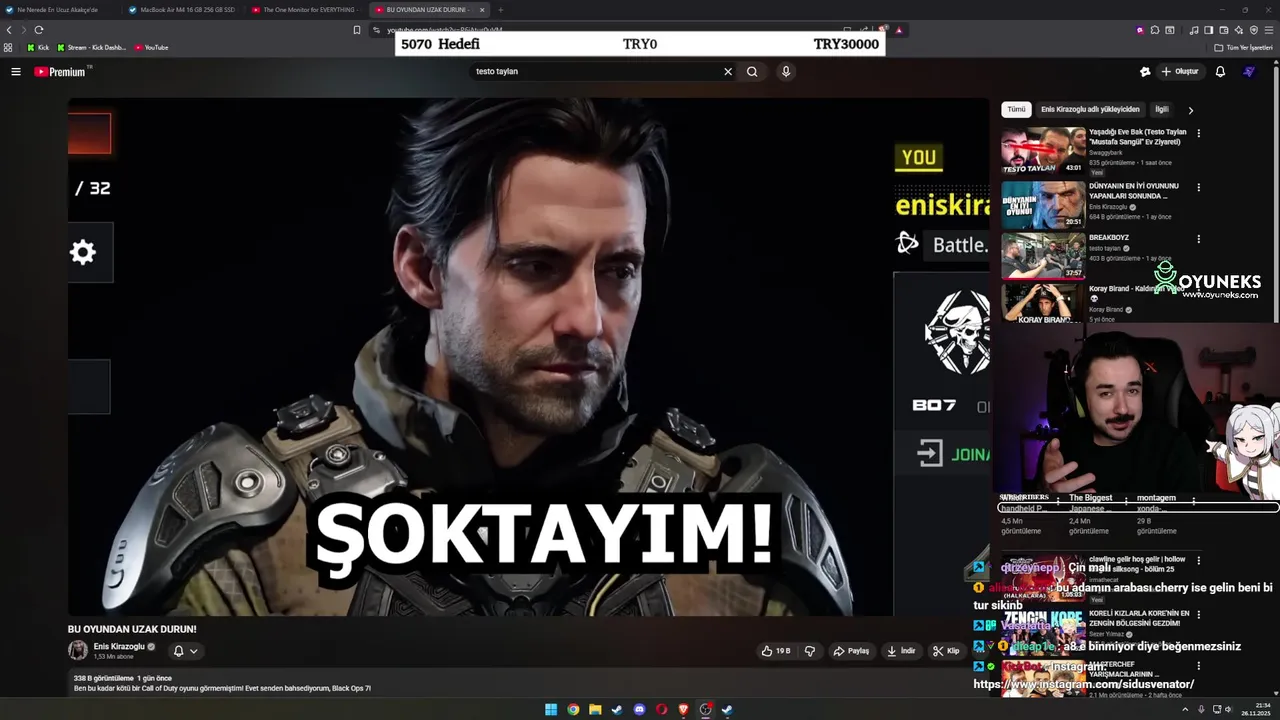Open the apps grid in bookmarks bar
This screenshot has height=720, width=1280.
[8, 47]
